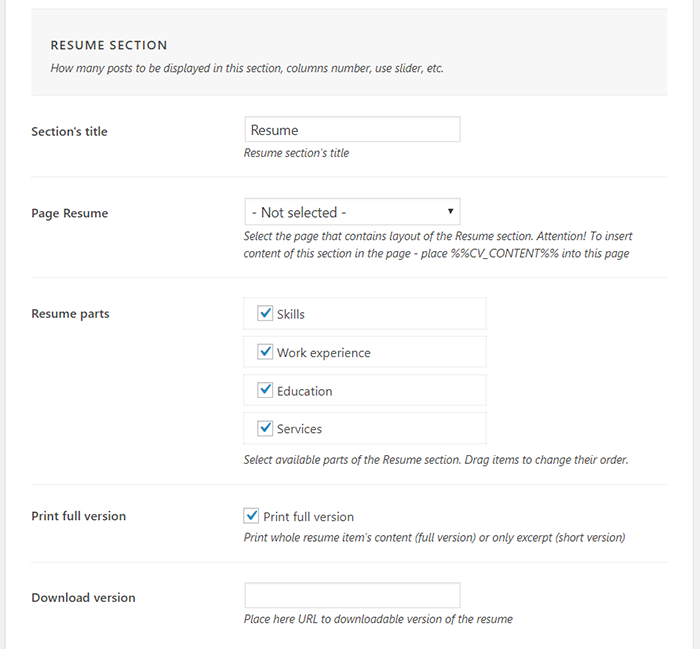Toggle the Services checkbox off
This screenshot has width=700, height=649.
[x=266, y=428]
